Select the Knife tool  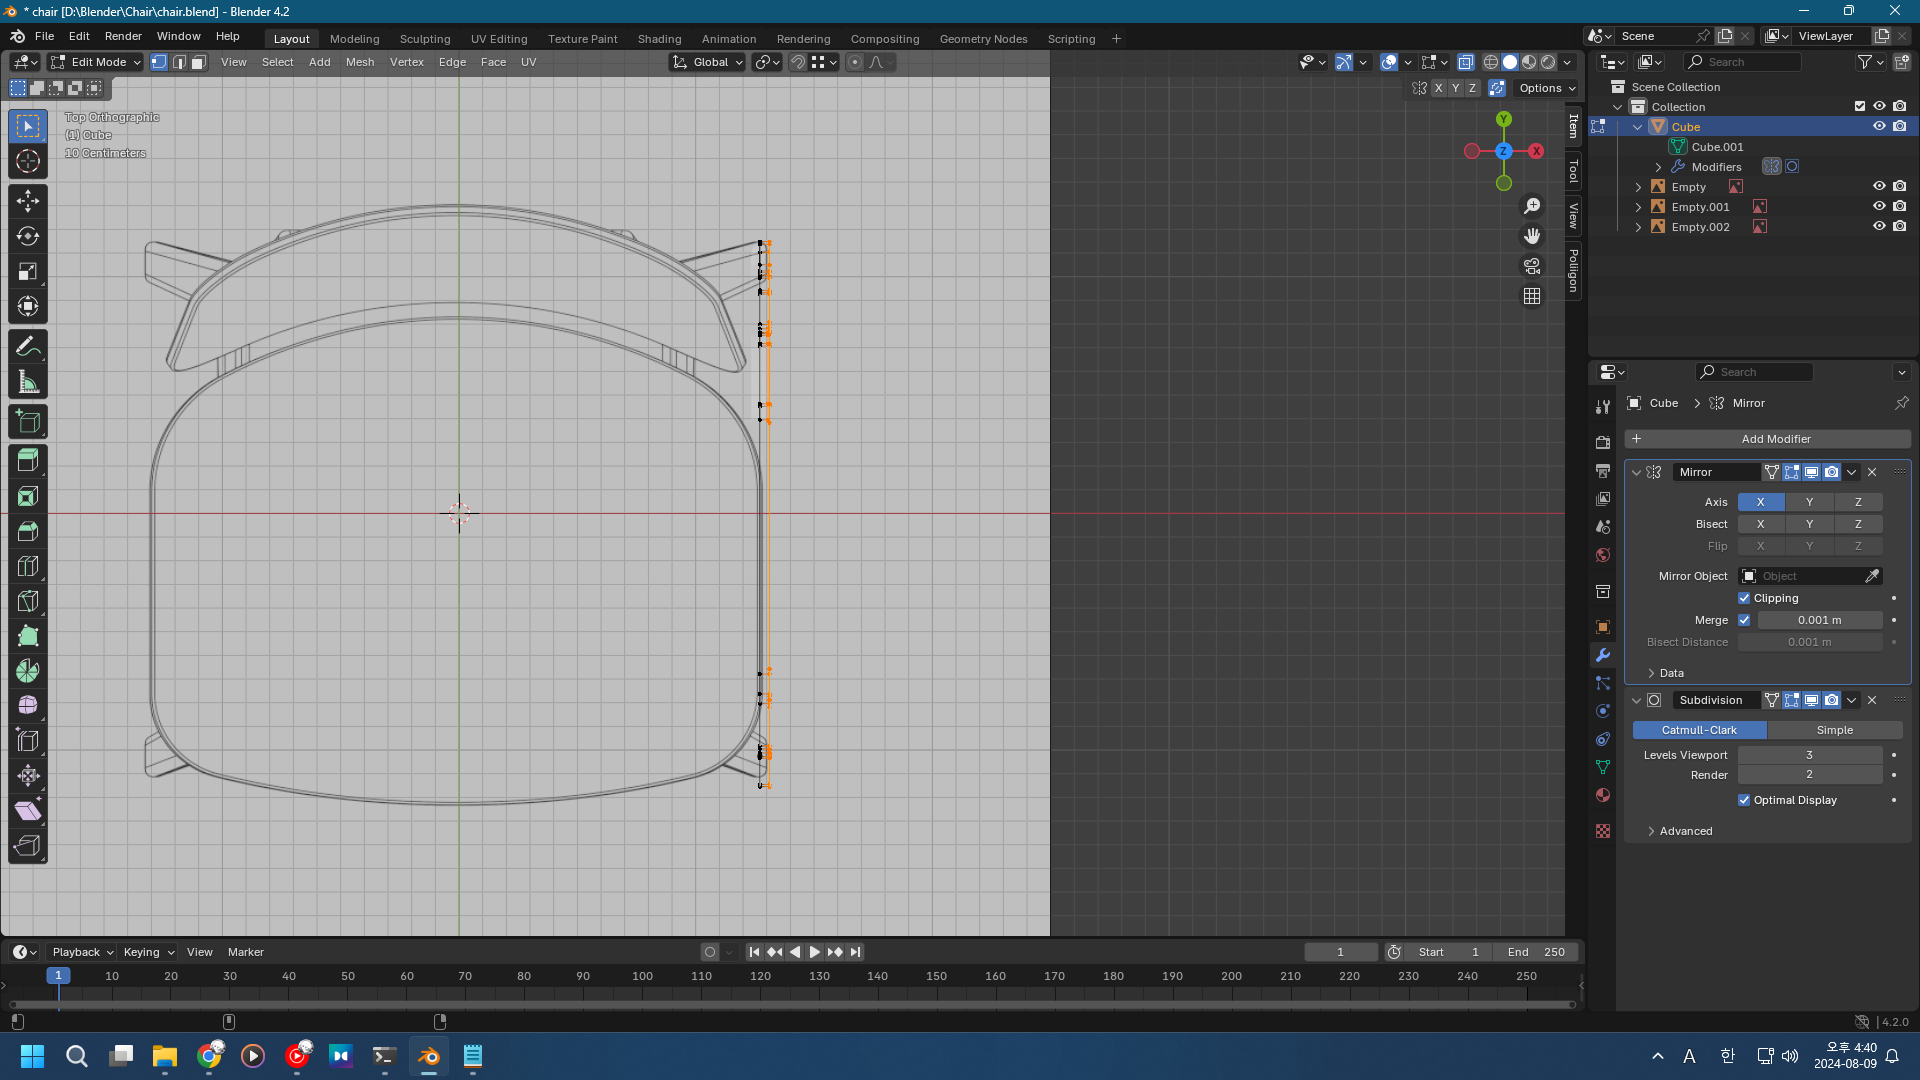click(28, 601)
